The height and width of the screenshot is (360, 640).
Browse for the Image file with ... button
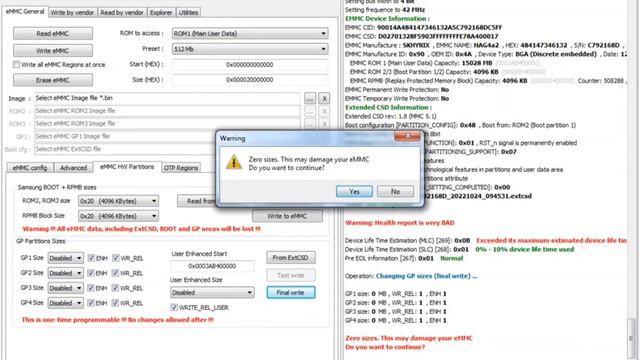click(x=310, y=98)
